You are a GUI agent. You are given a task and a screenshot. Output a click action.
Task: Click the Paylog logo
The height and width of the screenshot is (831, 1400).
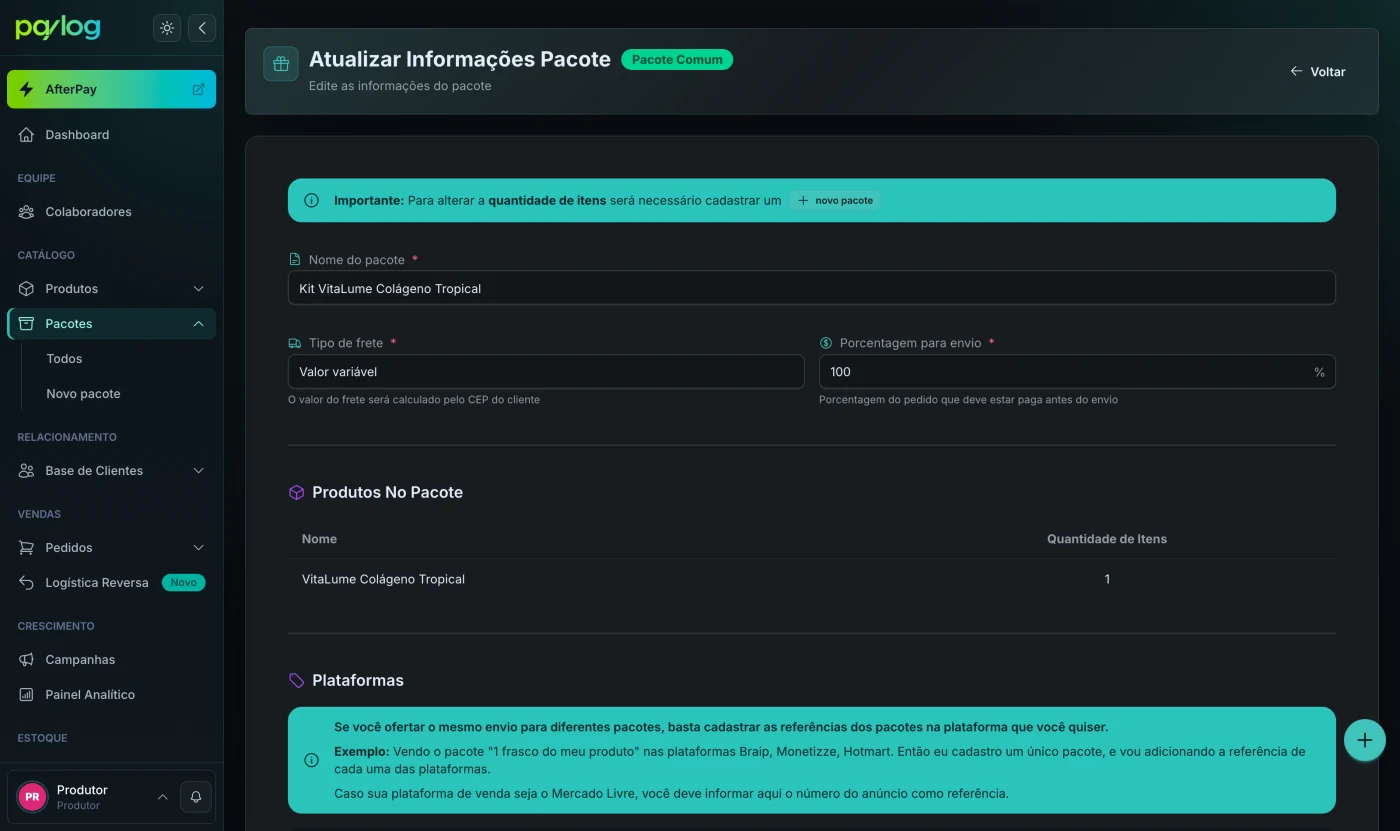58,28
